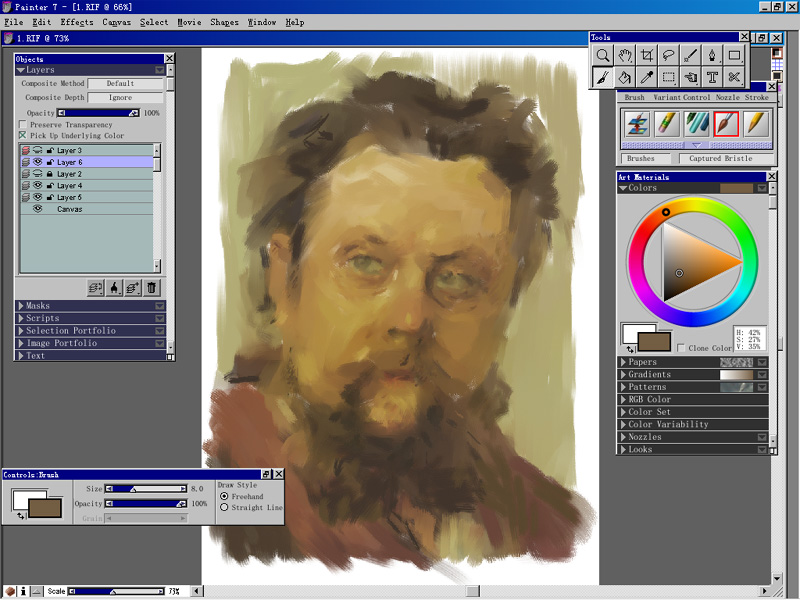Select the Lasso tool

(668, 55)
